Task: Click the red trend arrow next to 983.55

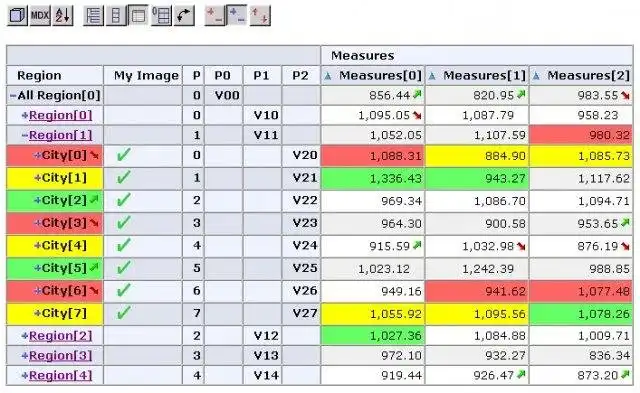Action: 625,95
